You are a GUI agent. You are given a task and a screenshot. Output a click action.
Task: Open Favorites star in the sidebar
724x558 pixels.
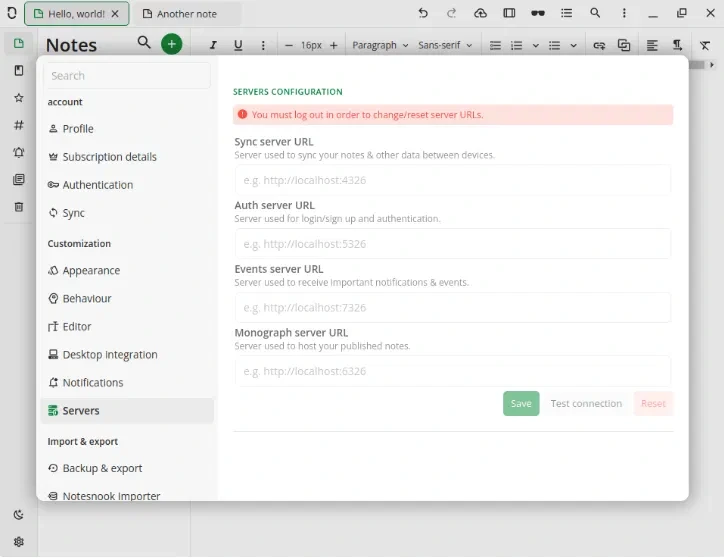pos(18,98)
